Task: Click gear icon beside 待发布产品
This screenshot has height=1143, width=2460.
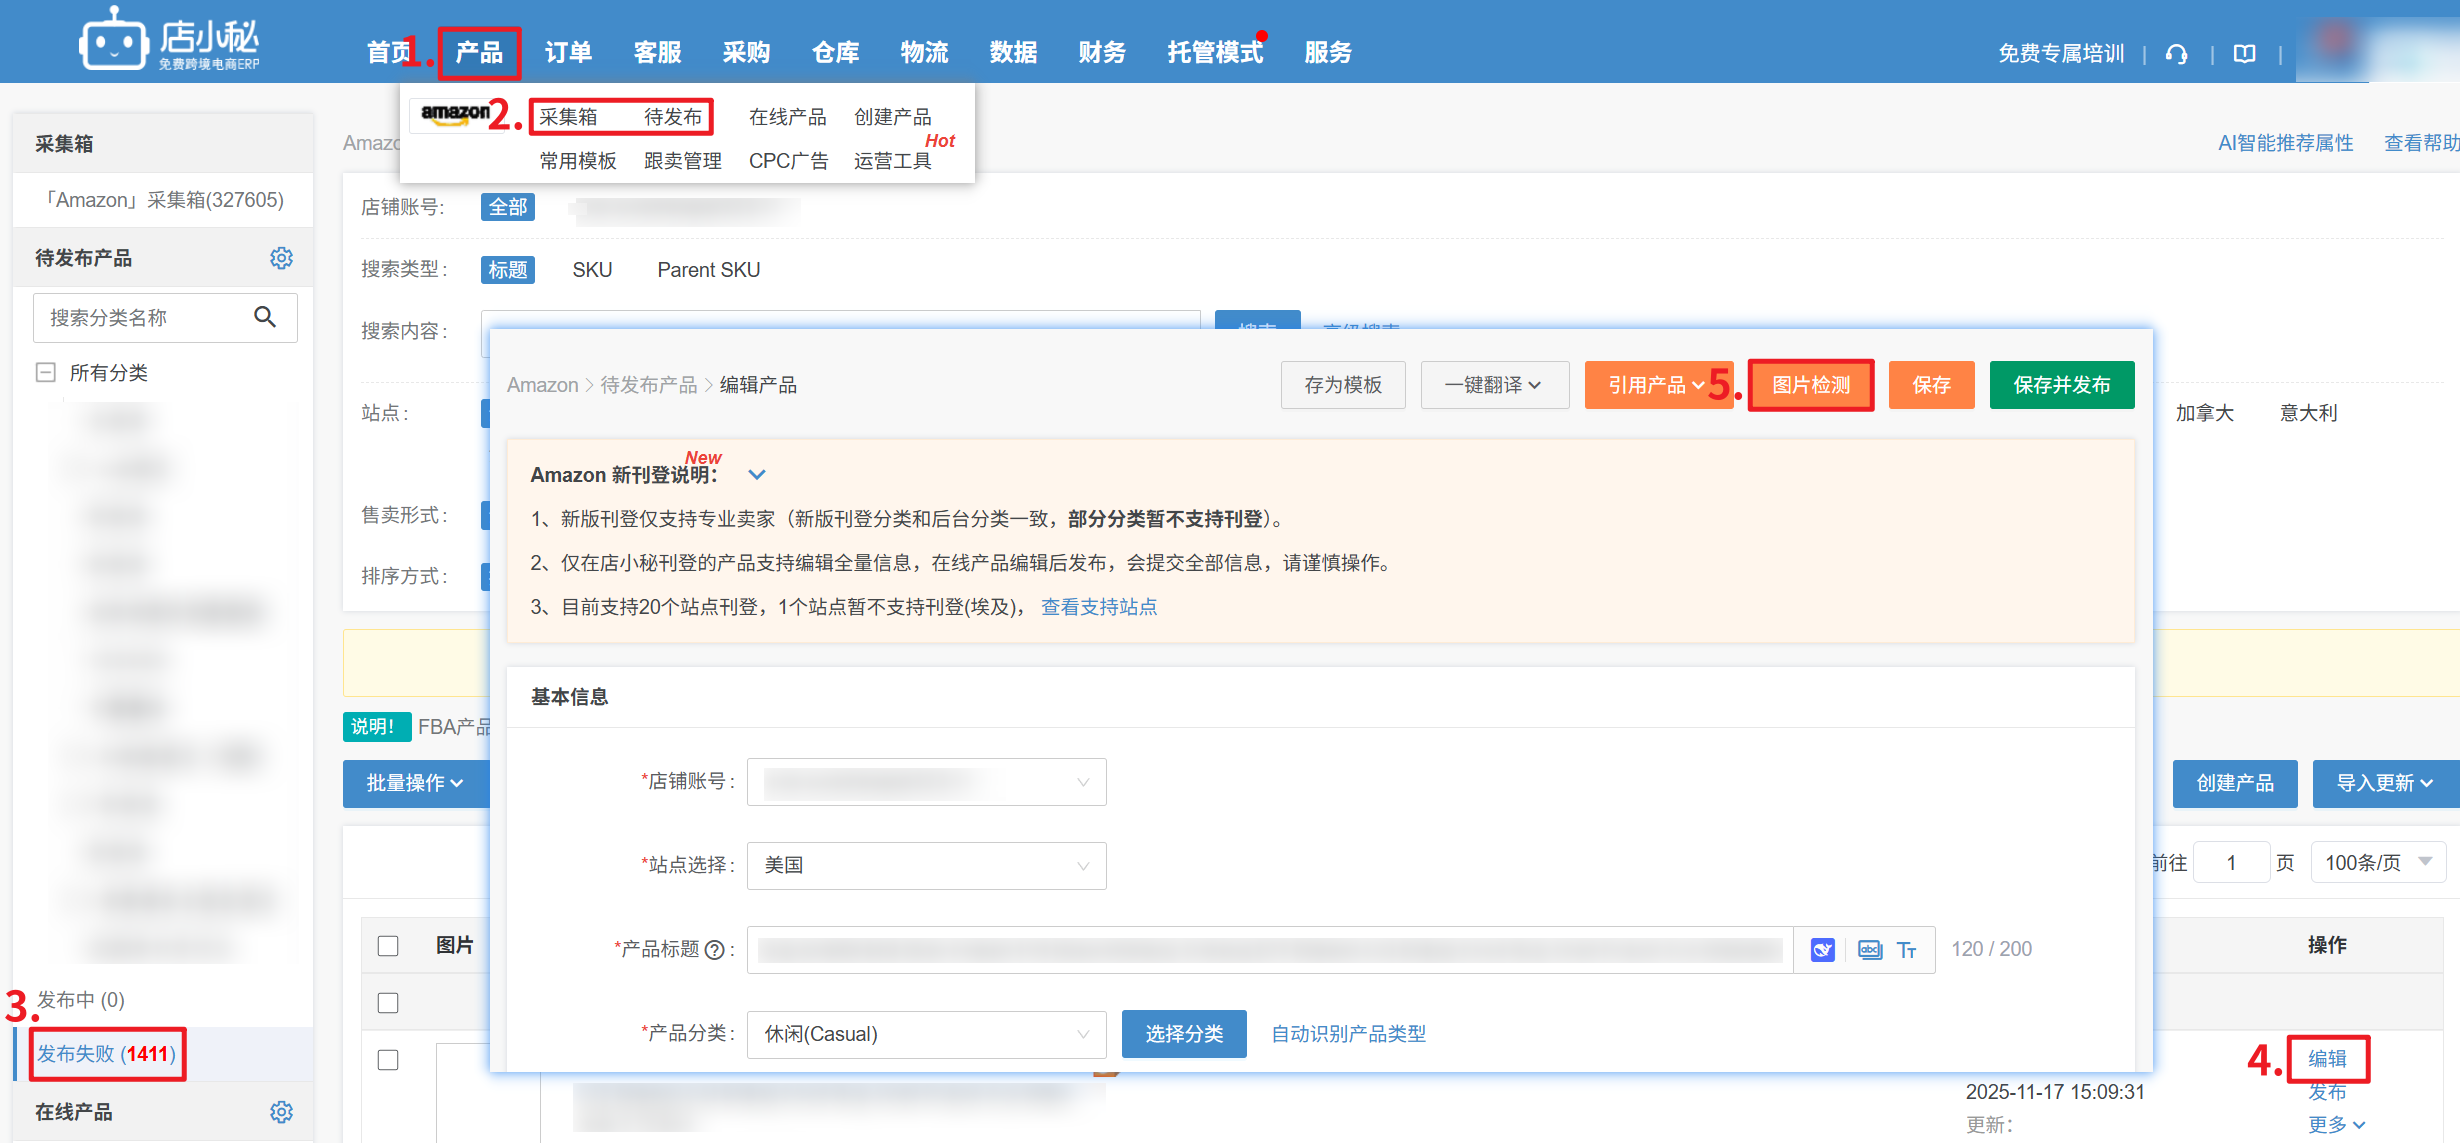Action: coord(281,258)
